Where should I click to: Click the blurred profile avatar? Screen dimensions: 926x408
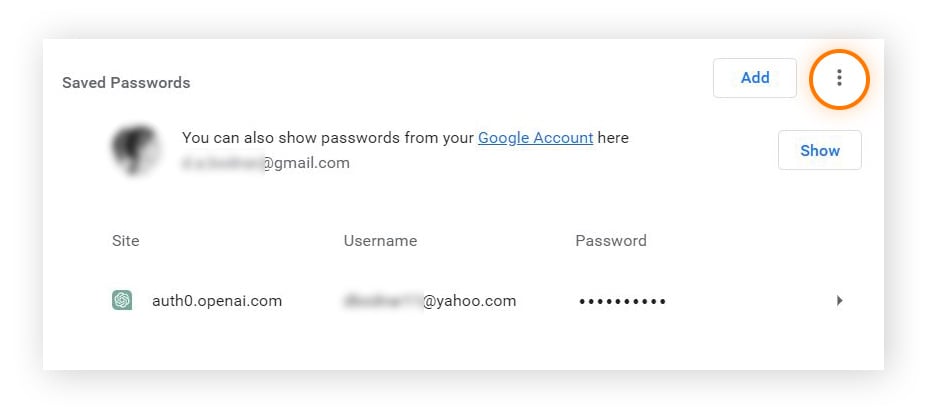click(x=136, y=150)
